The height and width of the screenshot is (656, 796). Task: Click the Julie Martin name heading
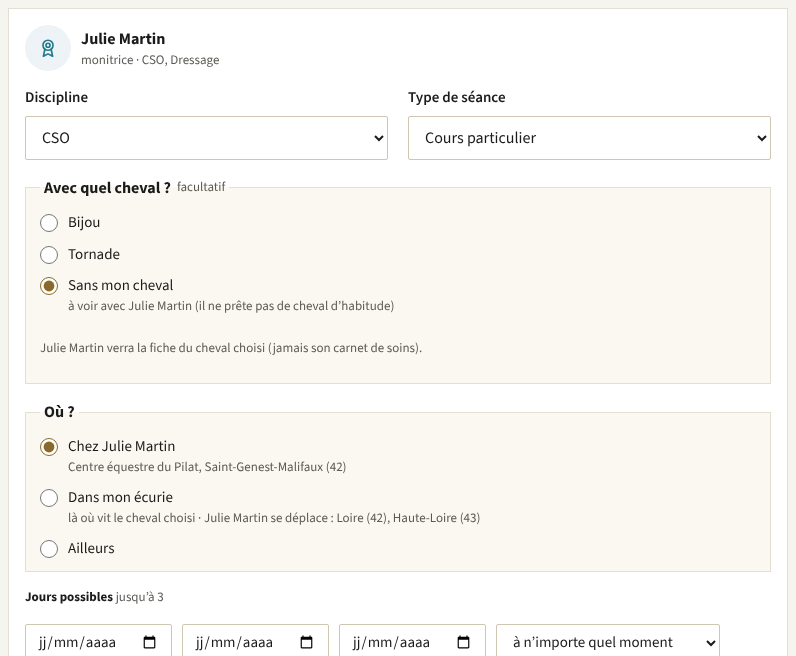[x=123, y=39]
